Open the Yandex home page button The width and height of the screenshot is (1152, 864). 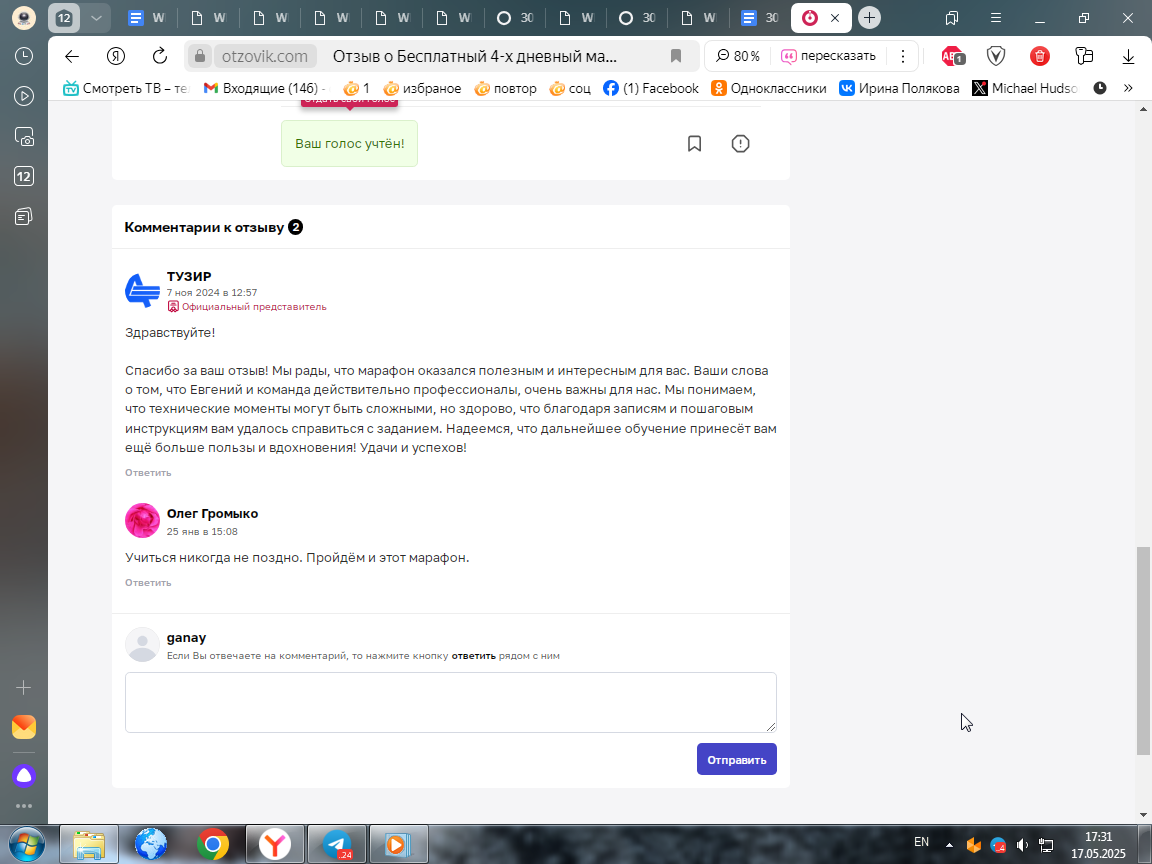(115, 56)
